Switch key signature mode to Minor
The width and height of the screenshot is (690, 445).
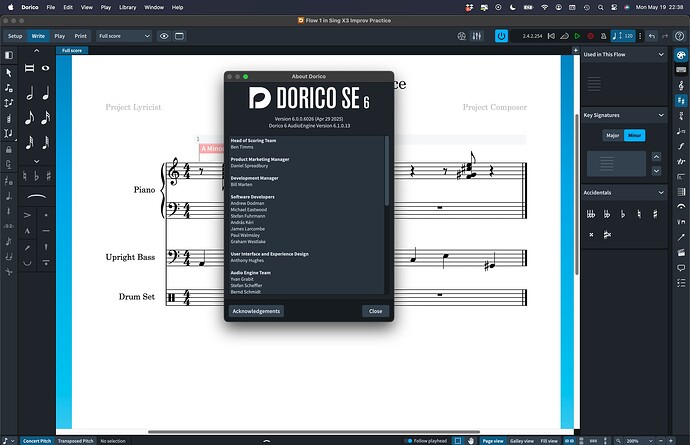pos(635,135)
